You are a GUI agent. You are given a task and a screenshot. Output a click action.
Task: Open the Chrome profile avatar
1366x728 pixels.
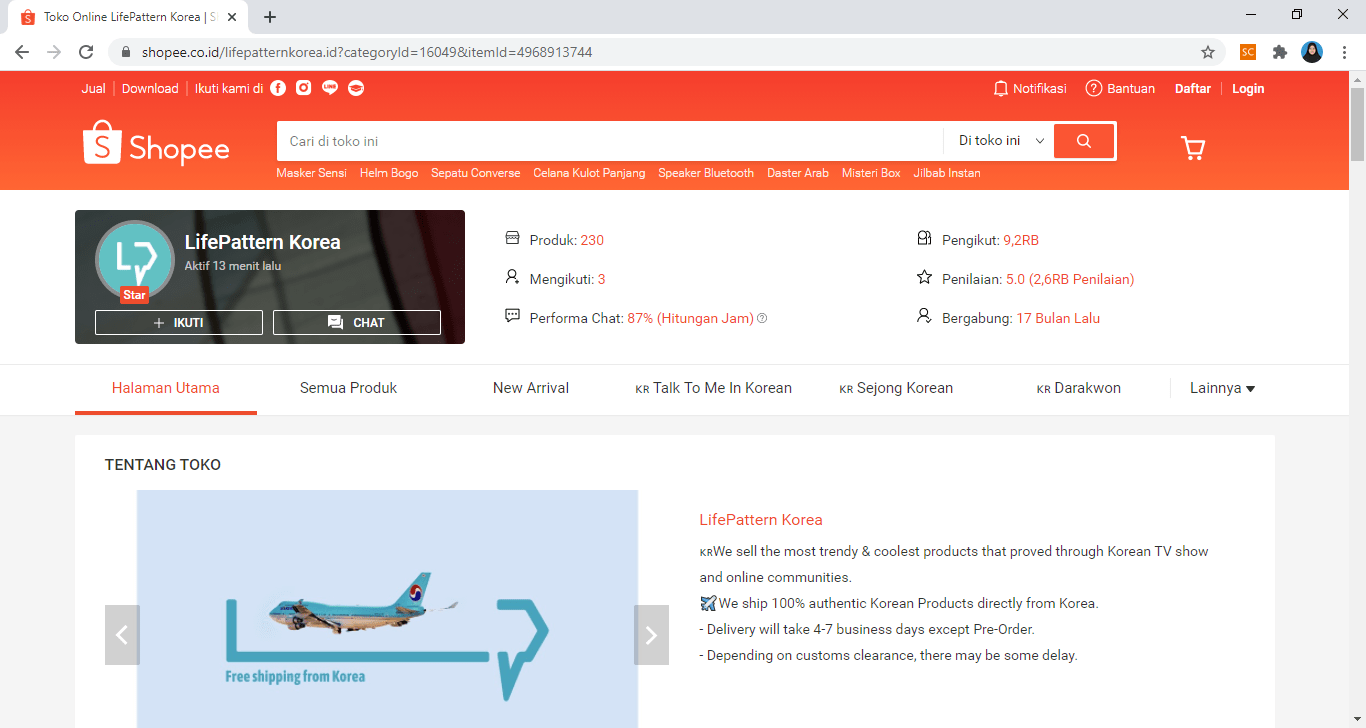(1312, 52)
